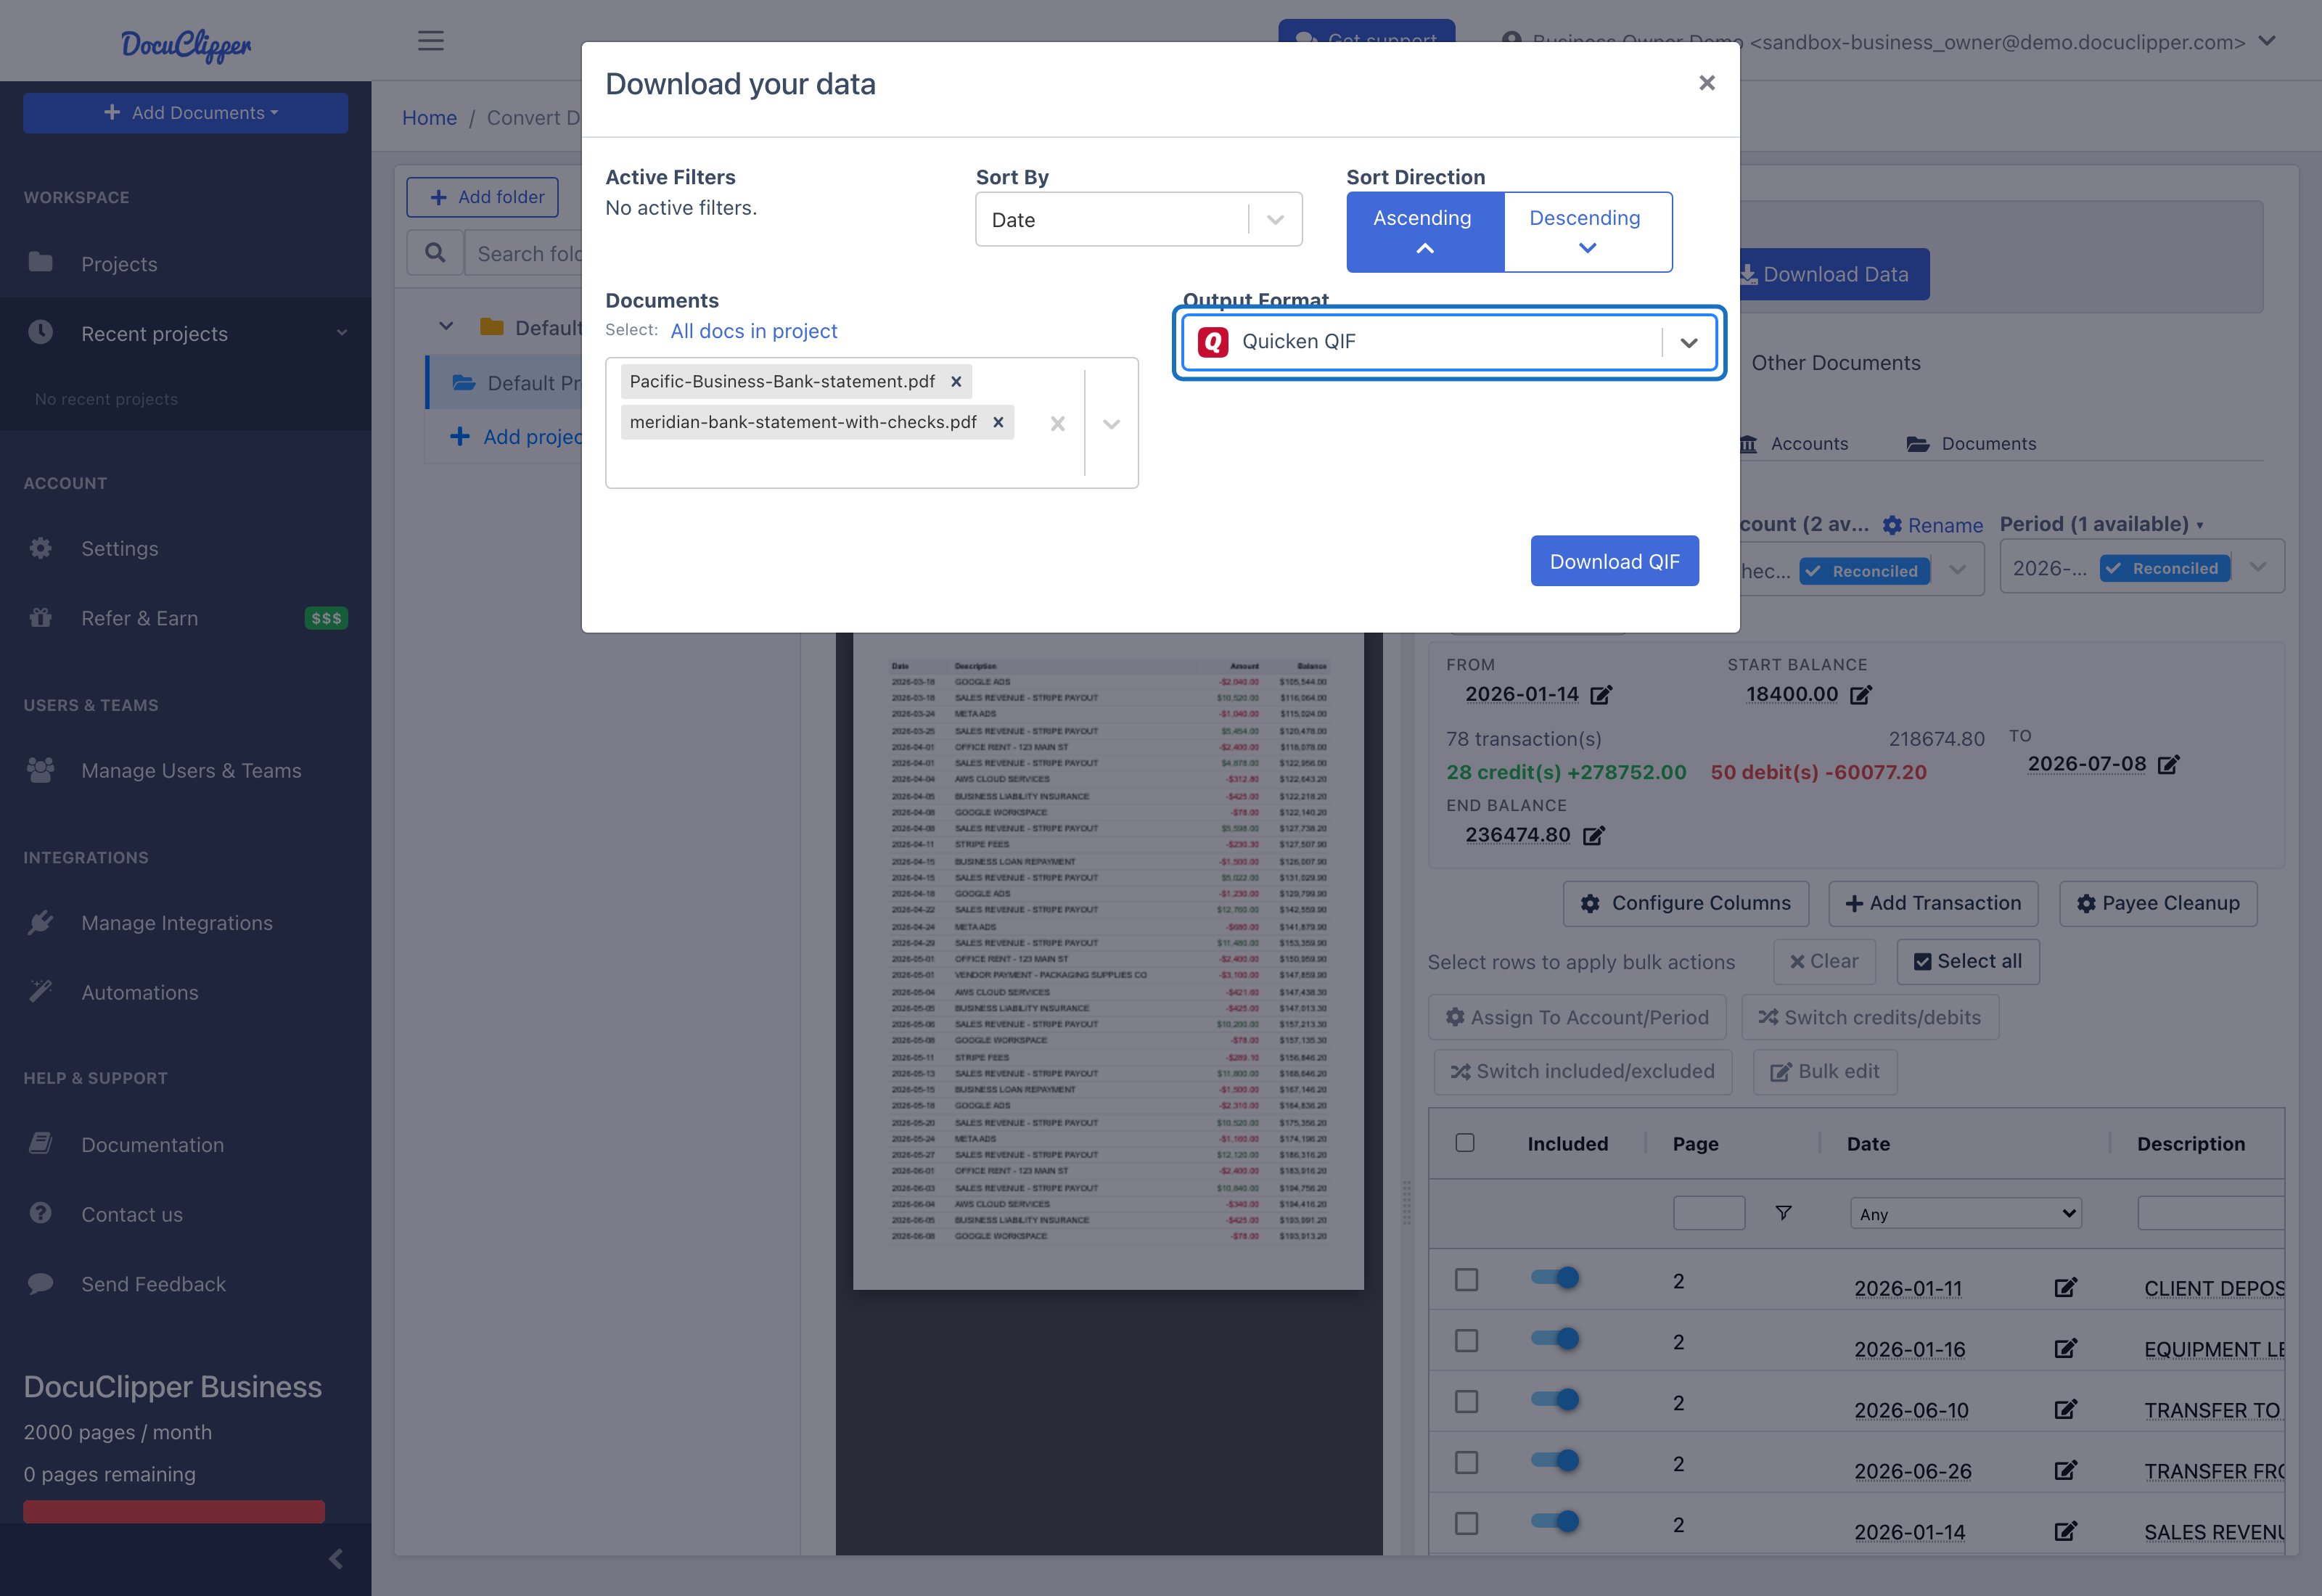Check the row checkbox for 2026-06-26
The height and width of the screenshot is (1596, 2322).
click(x=1466, y=1463)
